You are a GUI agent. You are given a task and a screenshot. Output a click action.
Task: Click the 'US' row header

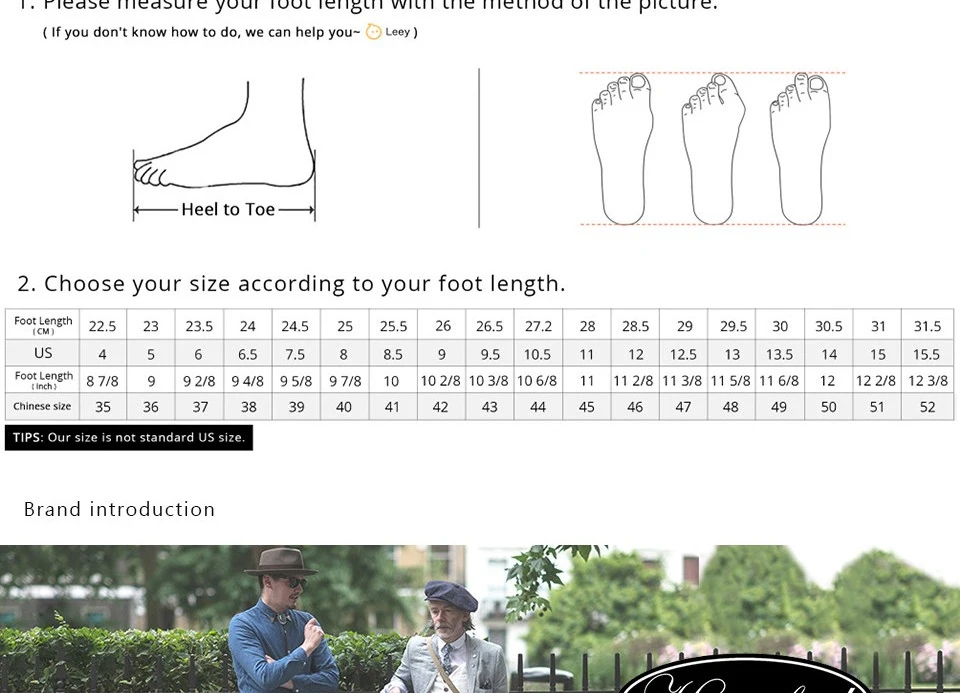point(42,353)
